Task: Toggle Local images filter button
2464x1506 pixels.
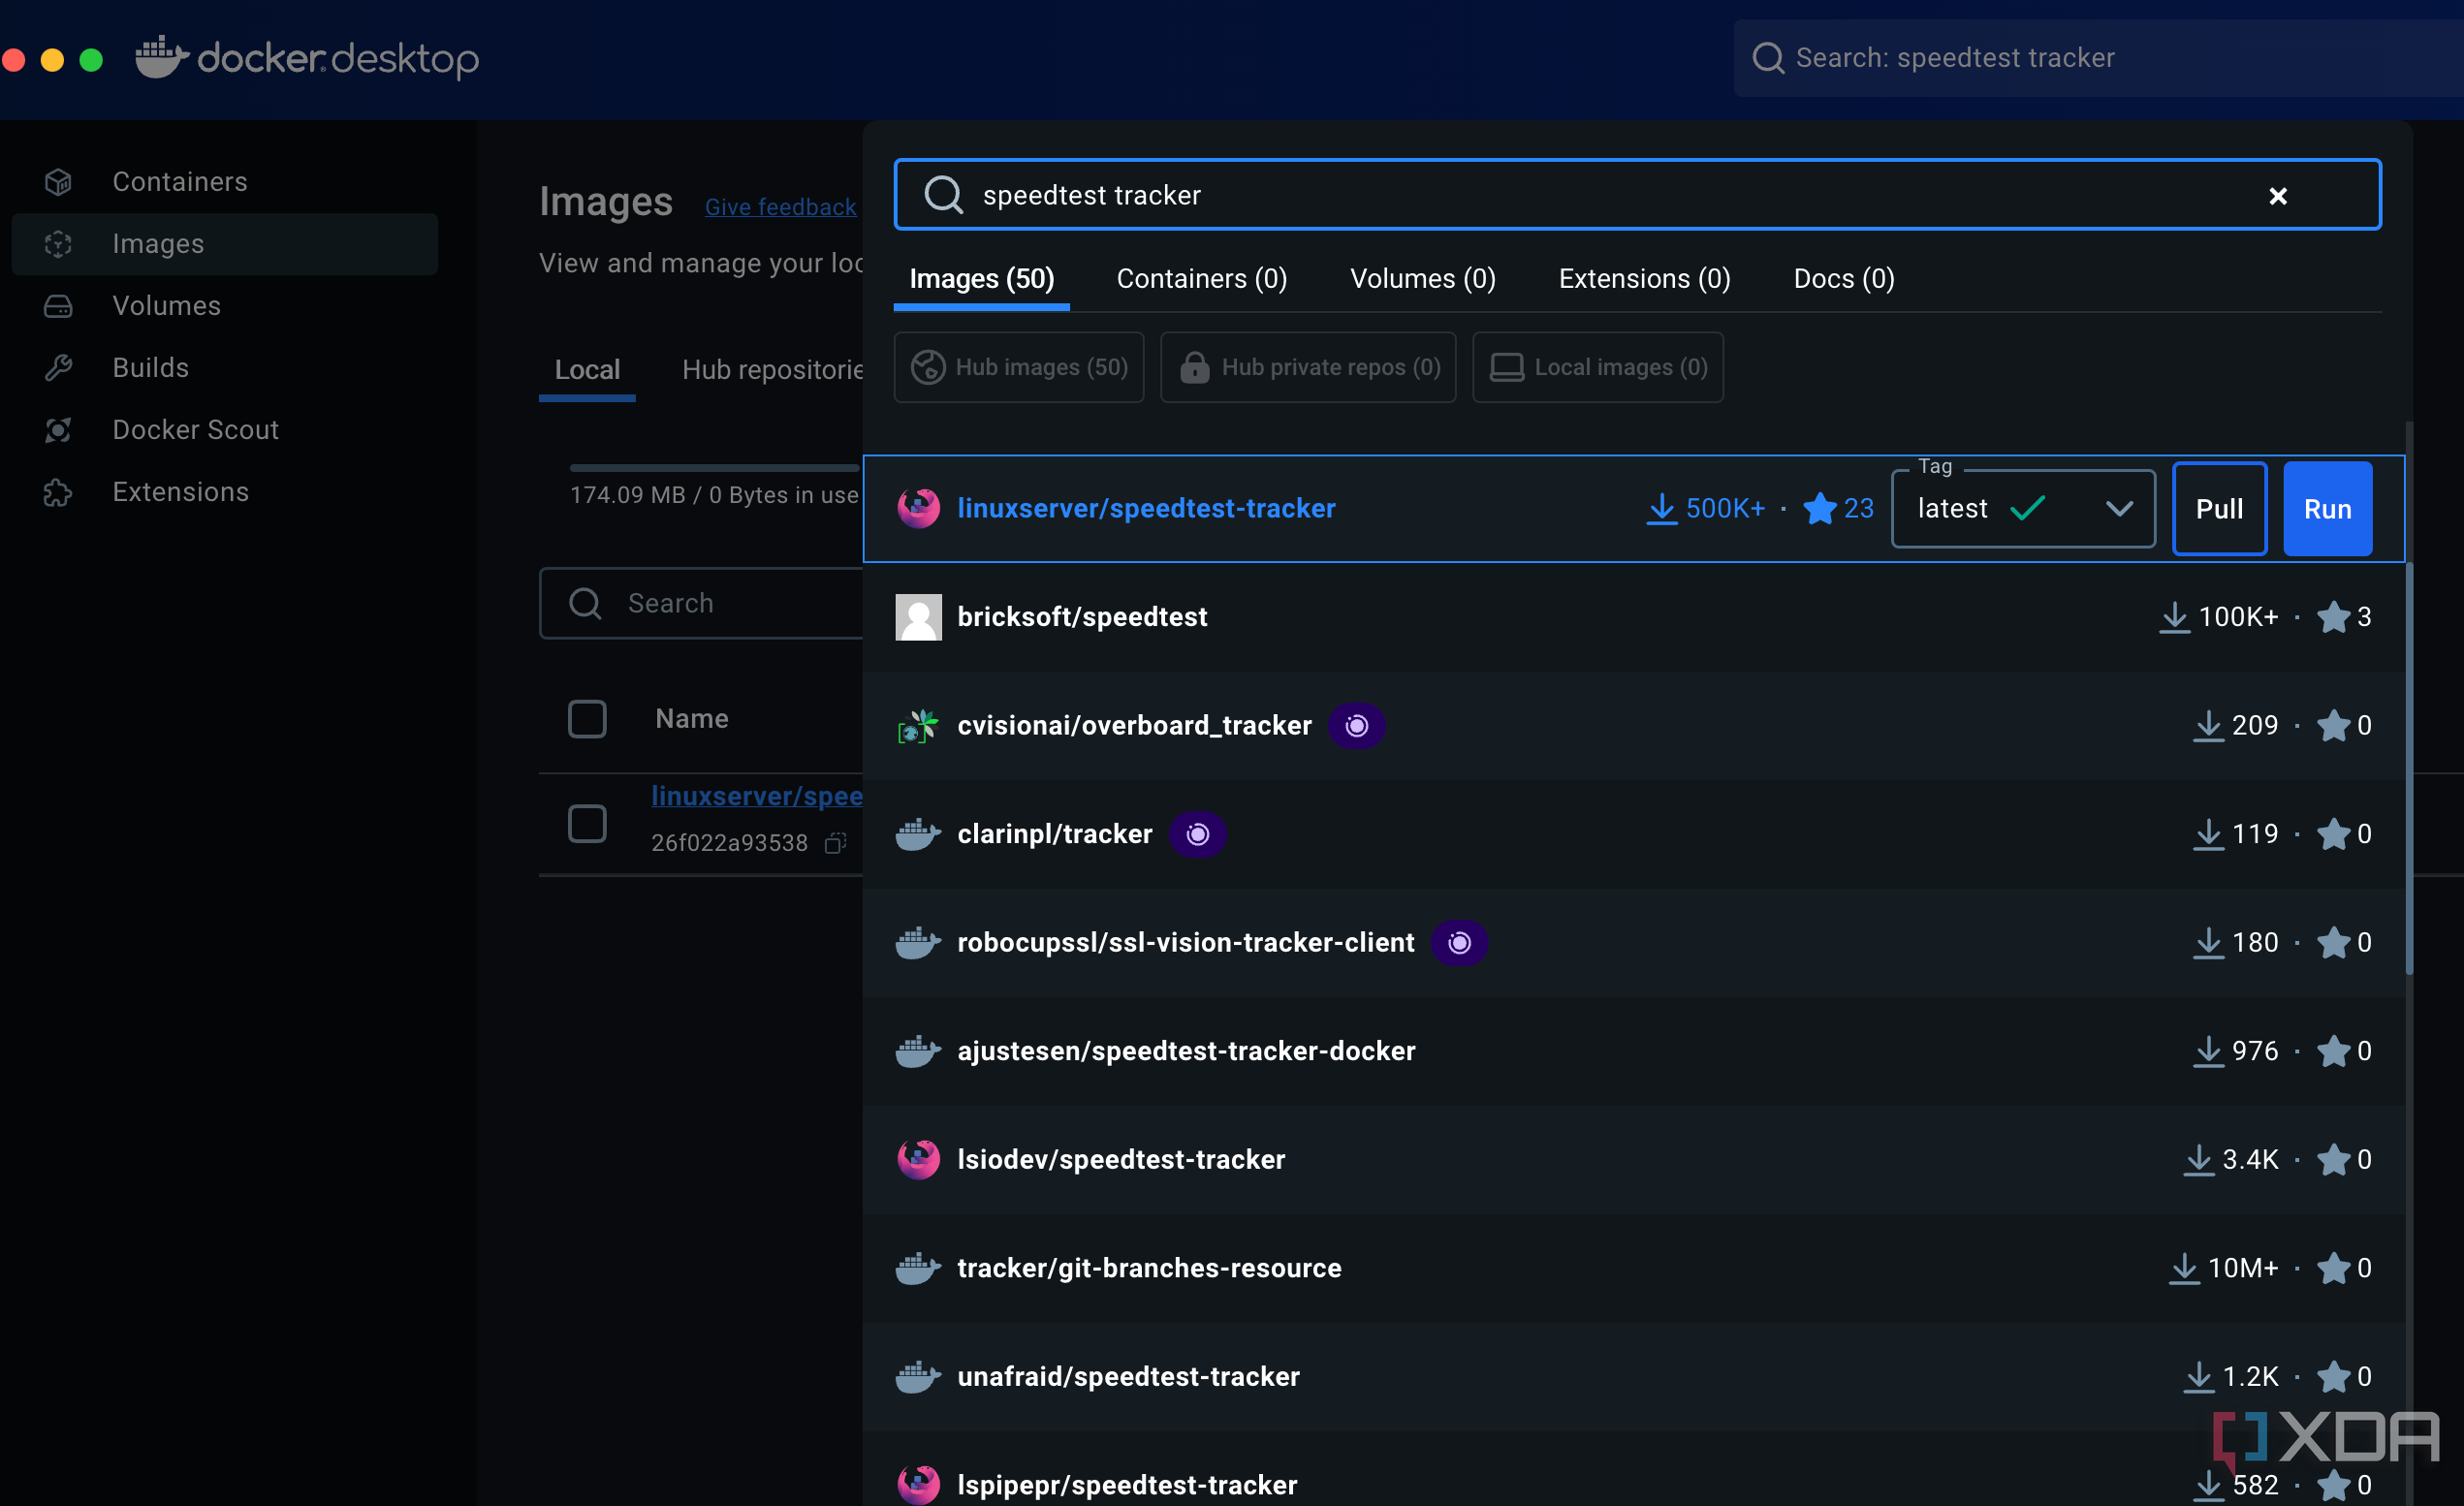Action: (1599, 366)
